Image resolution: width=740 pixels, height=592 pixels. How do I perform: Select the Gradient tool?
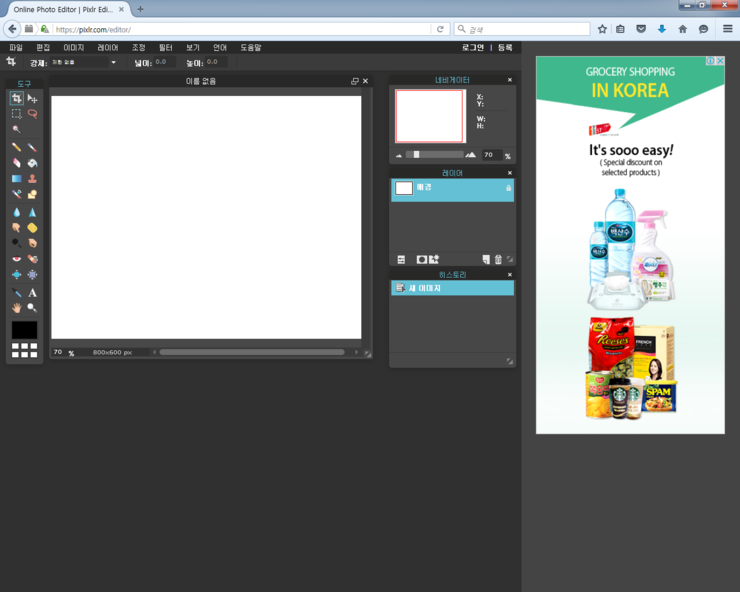pyautogui.click(x=17, y=179)
